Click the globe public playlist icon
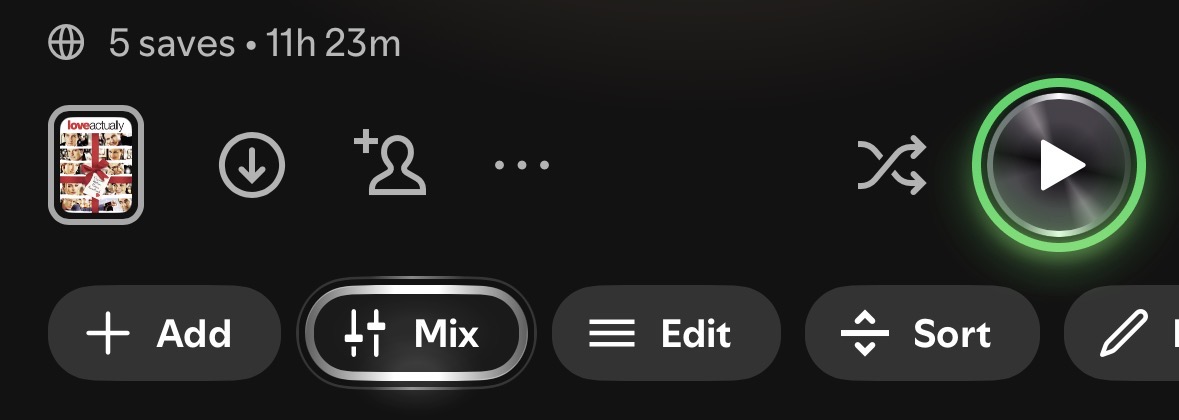Viewport: 1179px width, 420px height. tap(66, 43)
